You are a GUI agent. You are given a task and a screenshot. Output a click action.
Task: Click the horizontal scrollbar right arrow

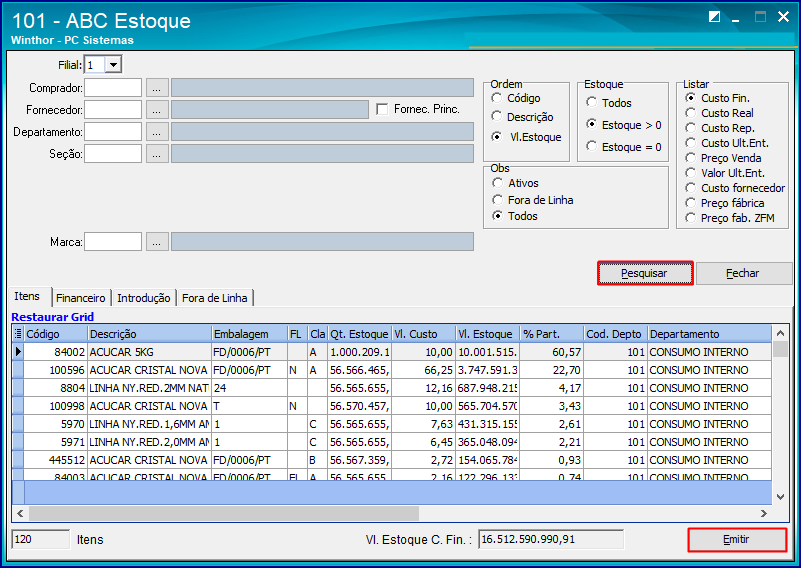coord(764,513)
